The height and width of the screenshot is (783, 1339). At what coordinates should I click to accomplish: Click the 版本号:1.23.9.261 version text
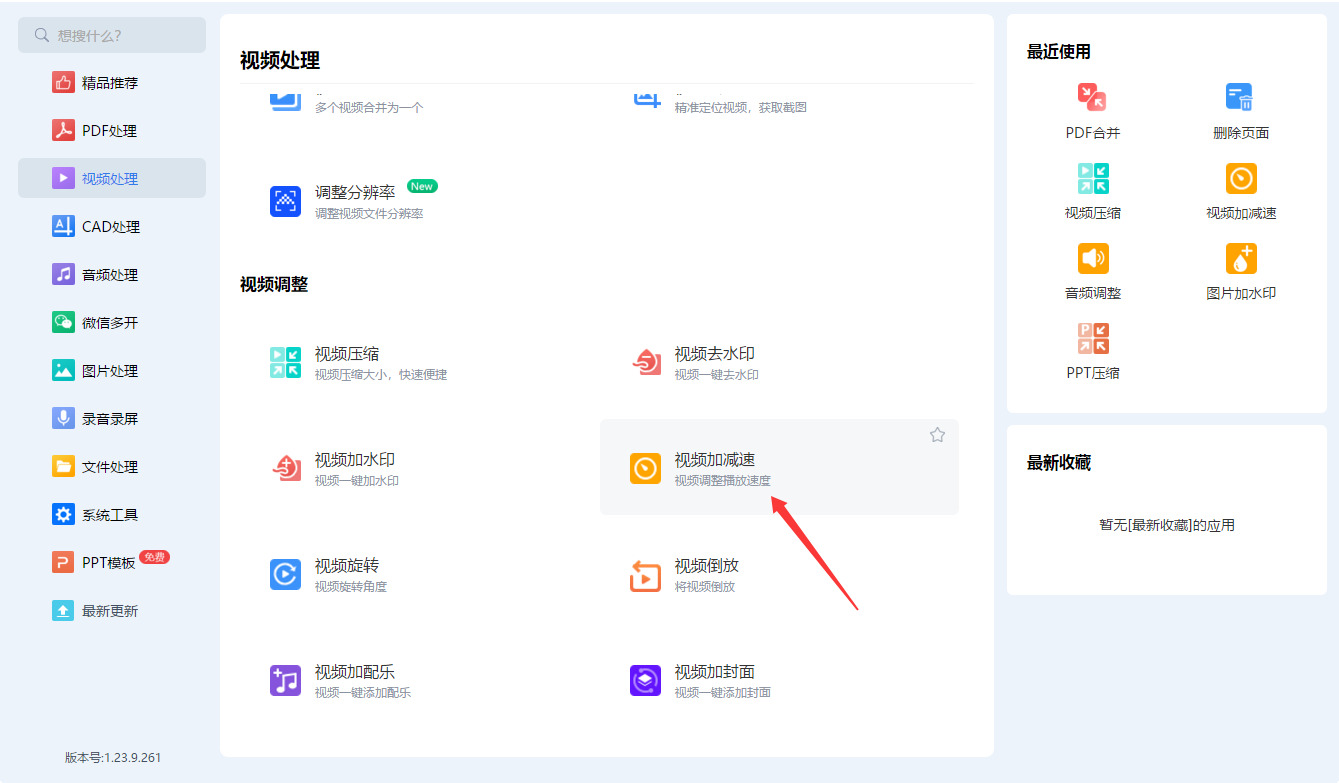113,758
